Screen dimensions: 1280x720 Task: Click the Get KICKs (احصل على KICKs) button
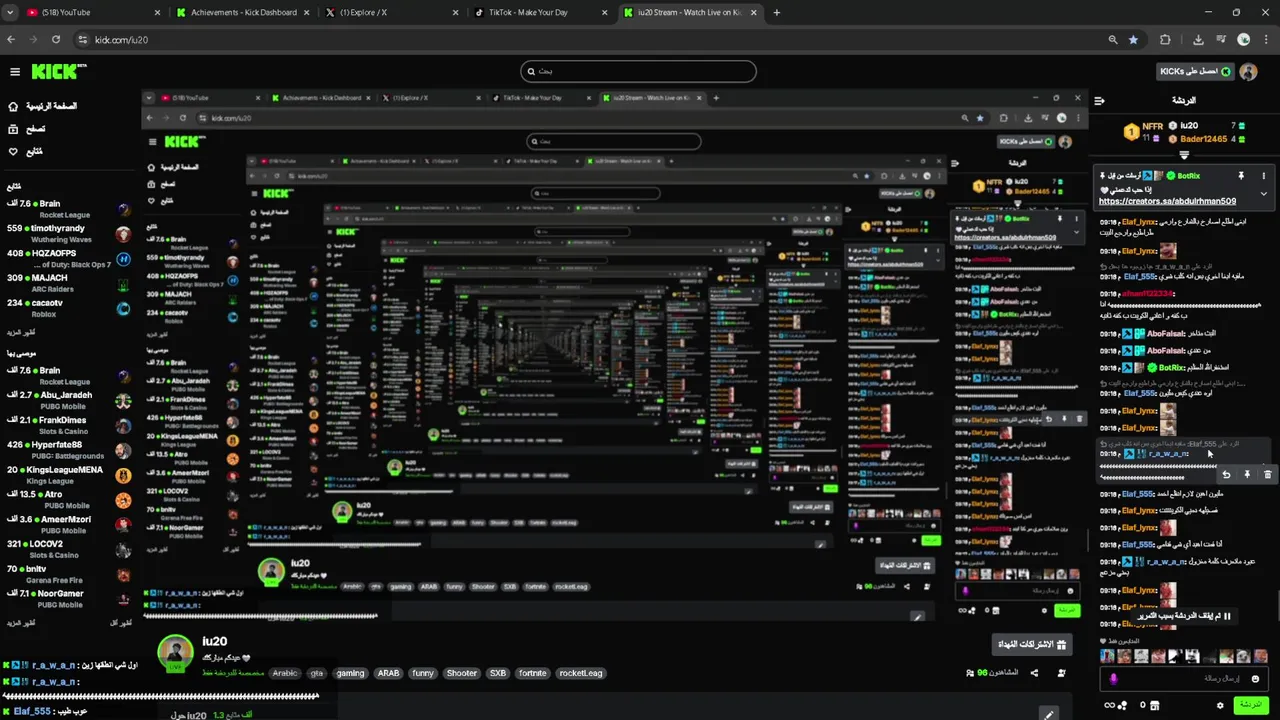[x=1194, y=72]
